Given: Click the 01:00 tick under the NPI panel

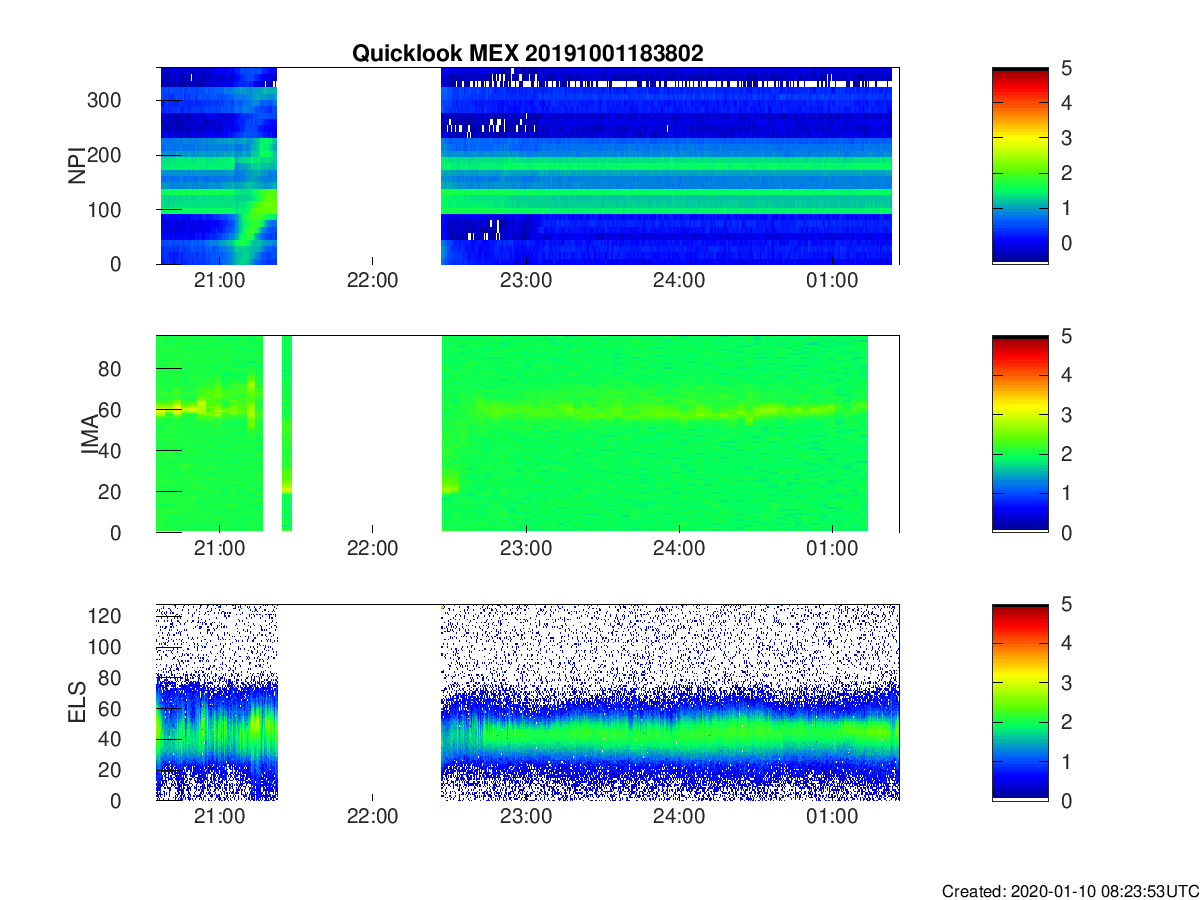Looking at the screenshot, I should [x=832, y=281].
